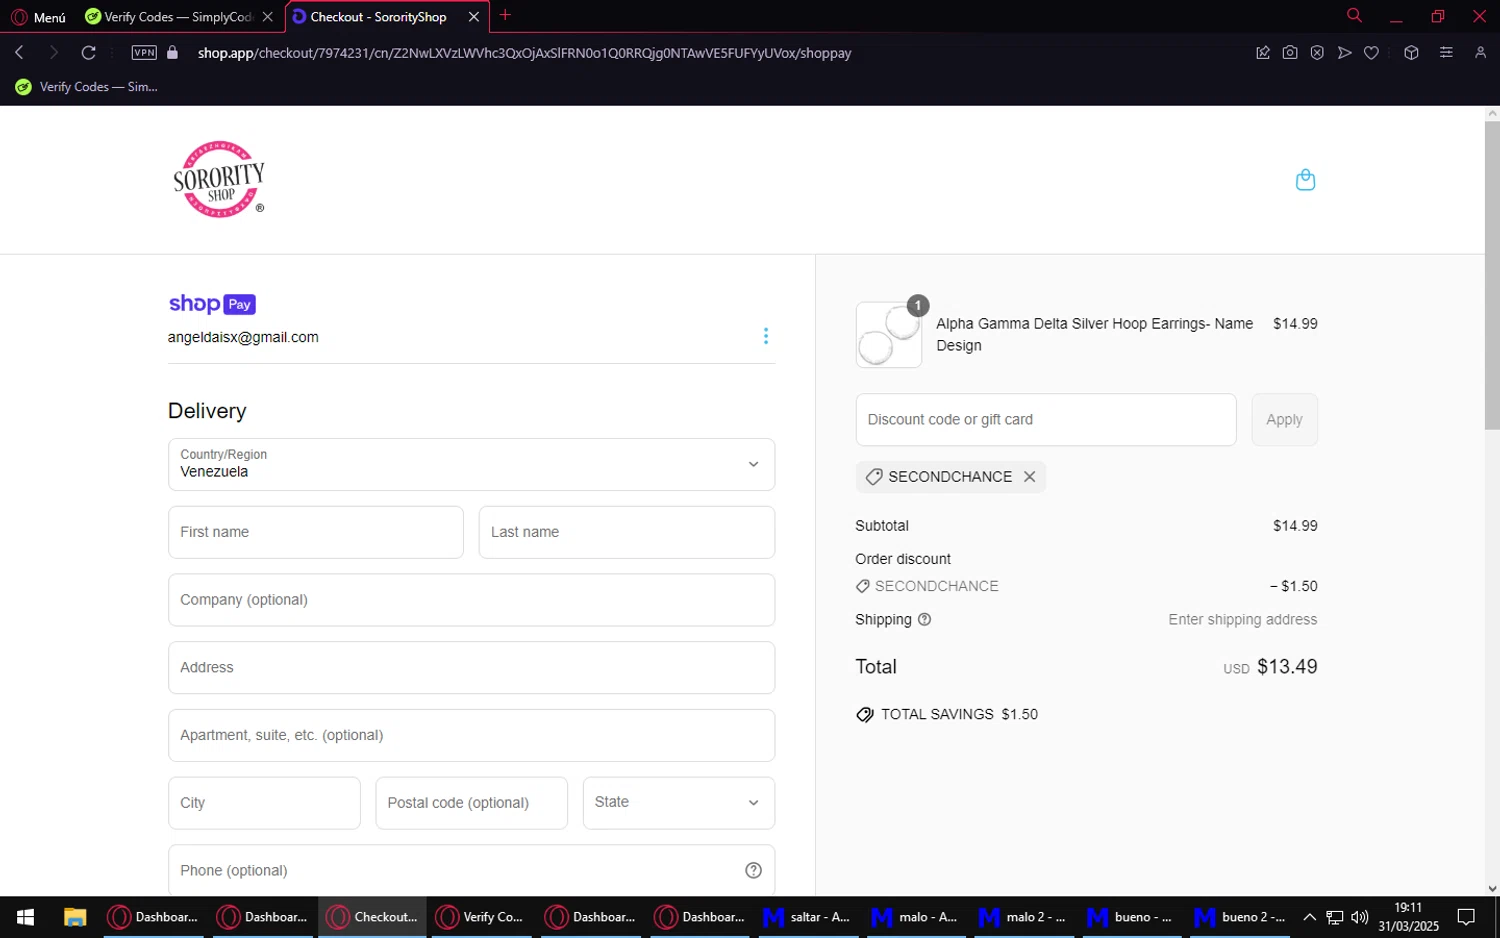Open Opera Menú button
The width and height of the screenshot is (1500, 938).
tap(38, 17)
